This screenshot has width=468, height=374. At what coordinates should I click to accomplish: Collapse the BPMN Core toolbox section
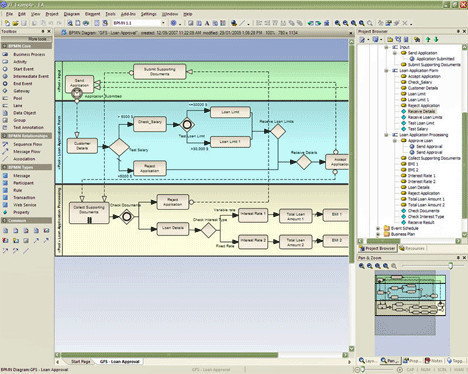[x=4, y=46]
